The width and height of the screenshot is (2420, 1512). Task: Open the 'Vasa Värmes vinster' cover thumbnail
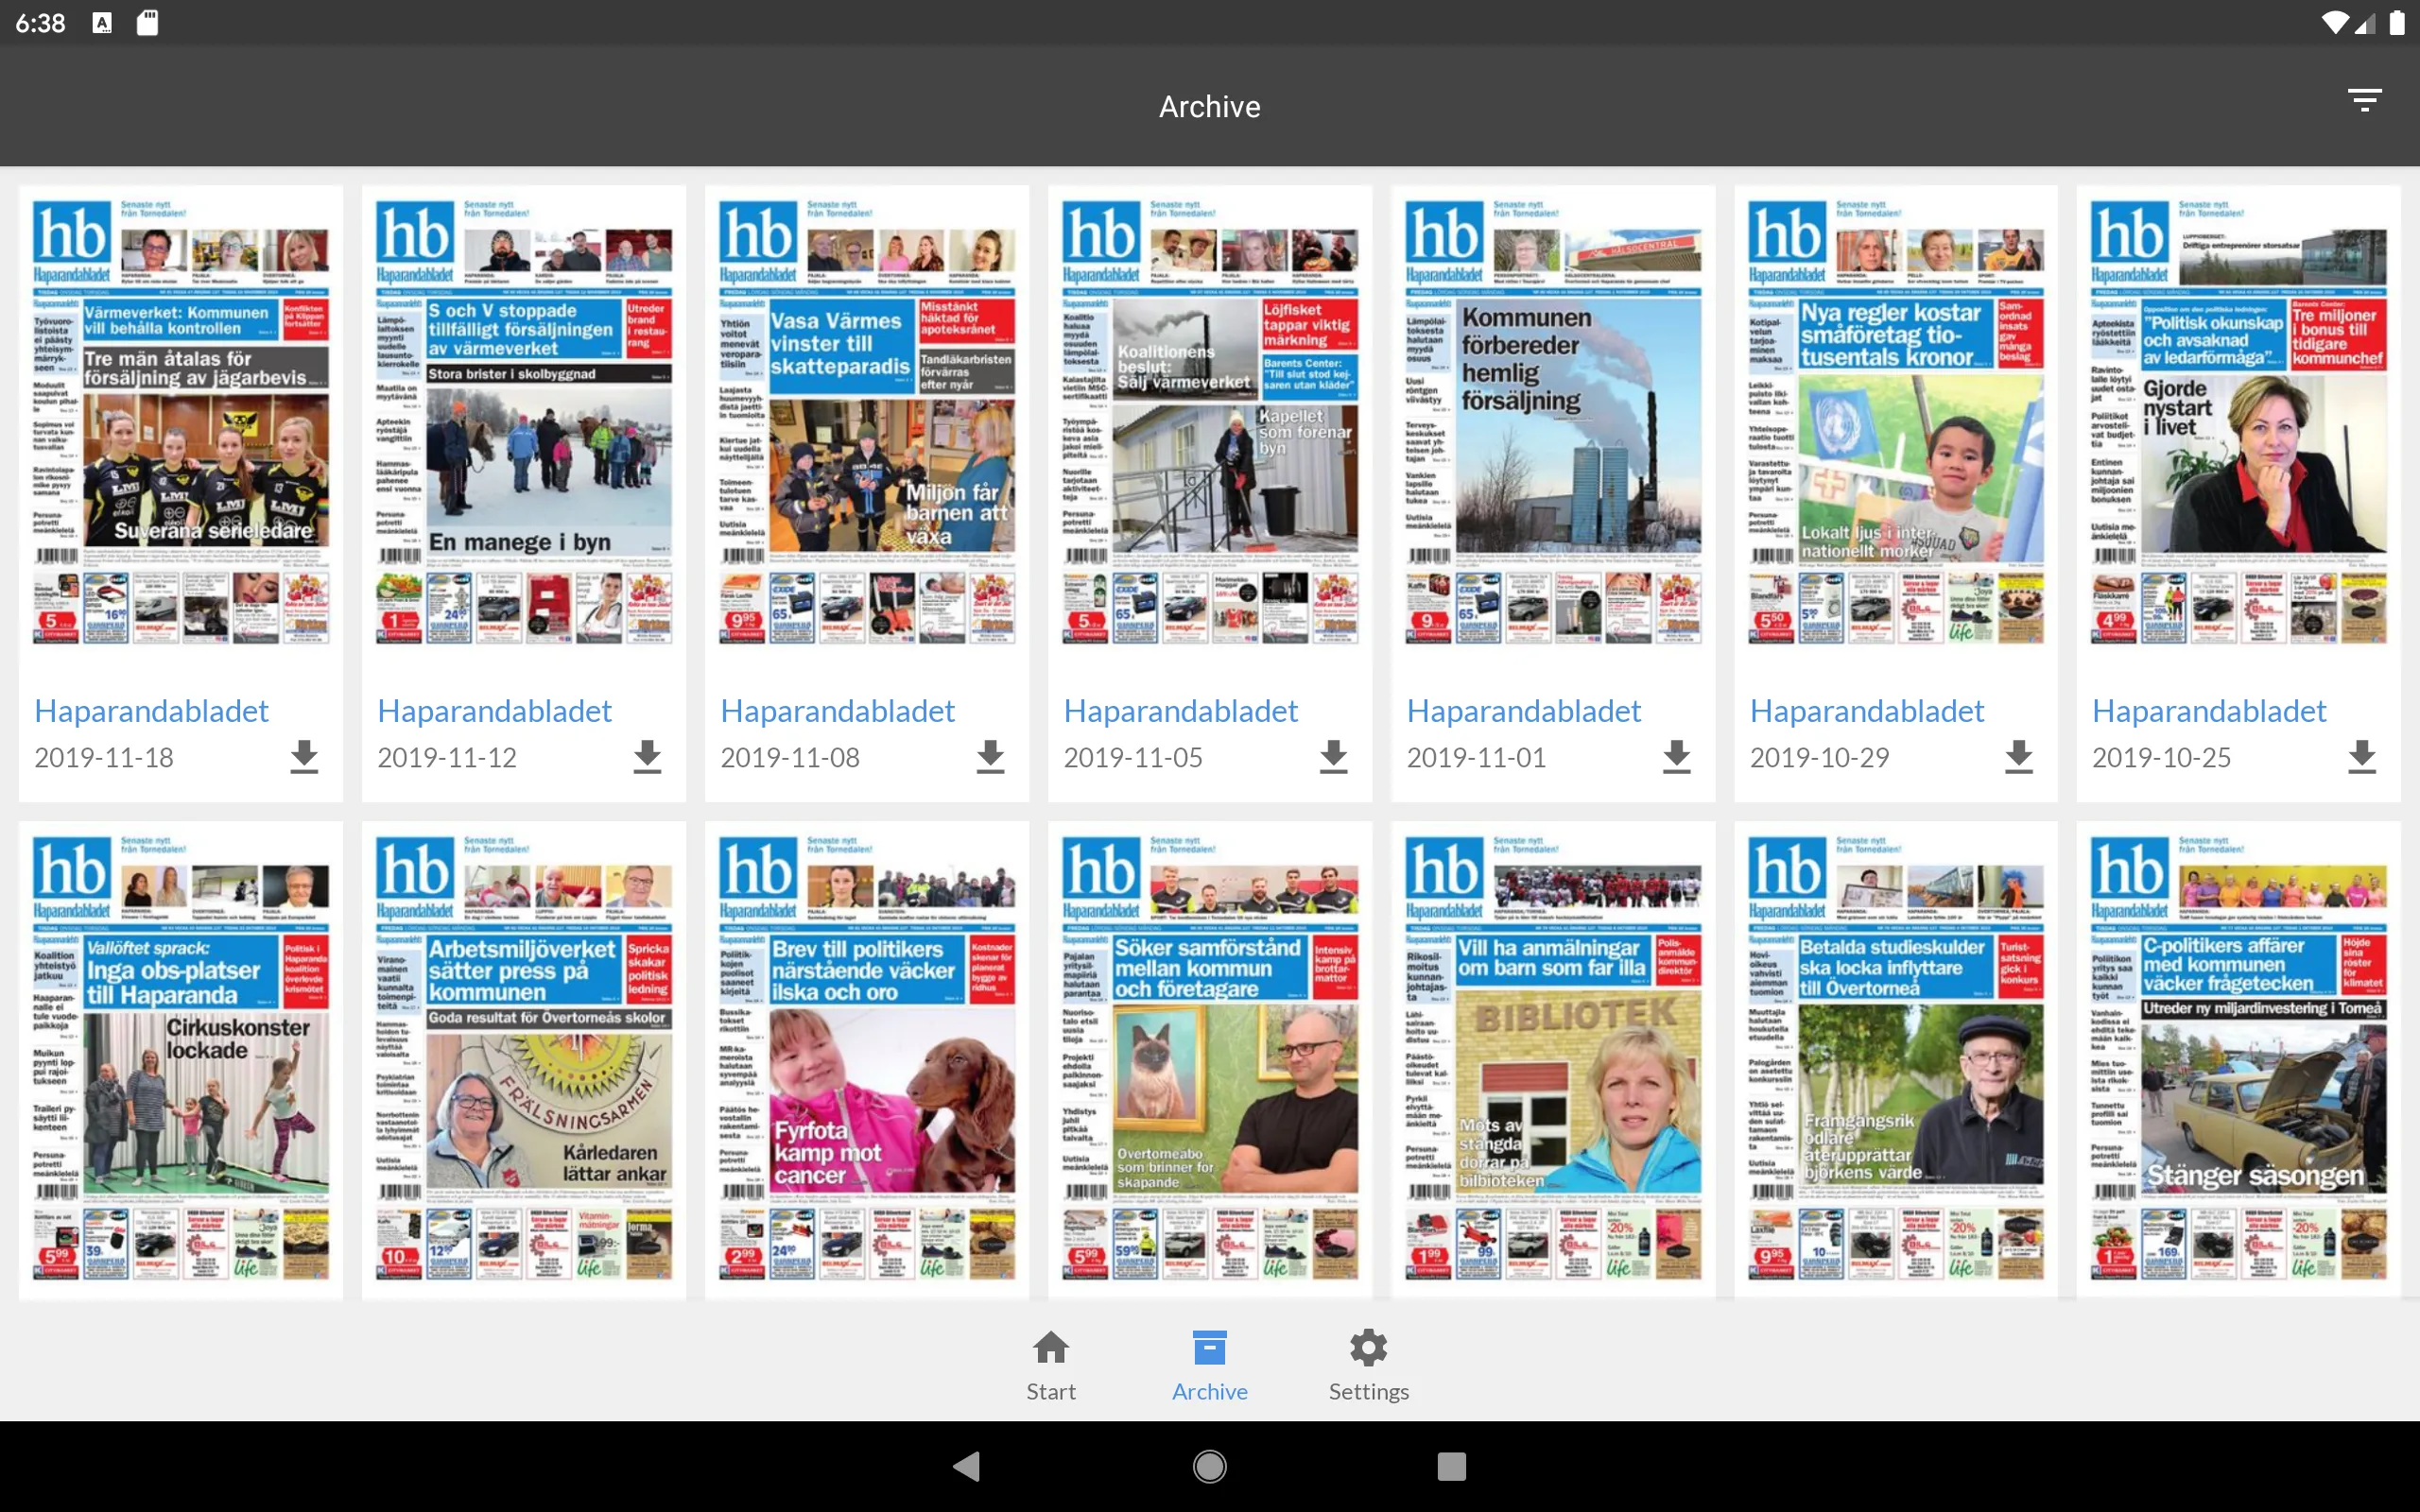click(x=867, y=422)
